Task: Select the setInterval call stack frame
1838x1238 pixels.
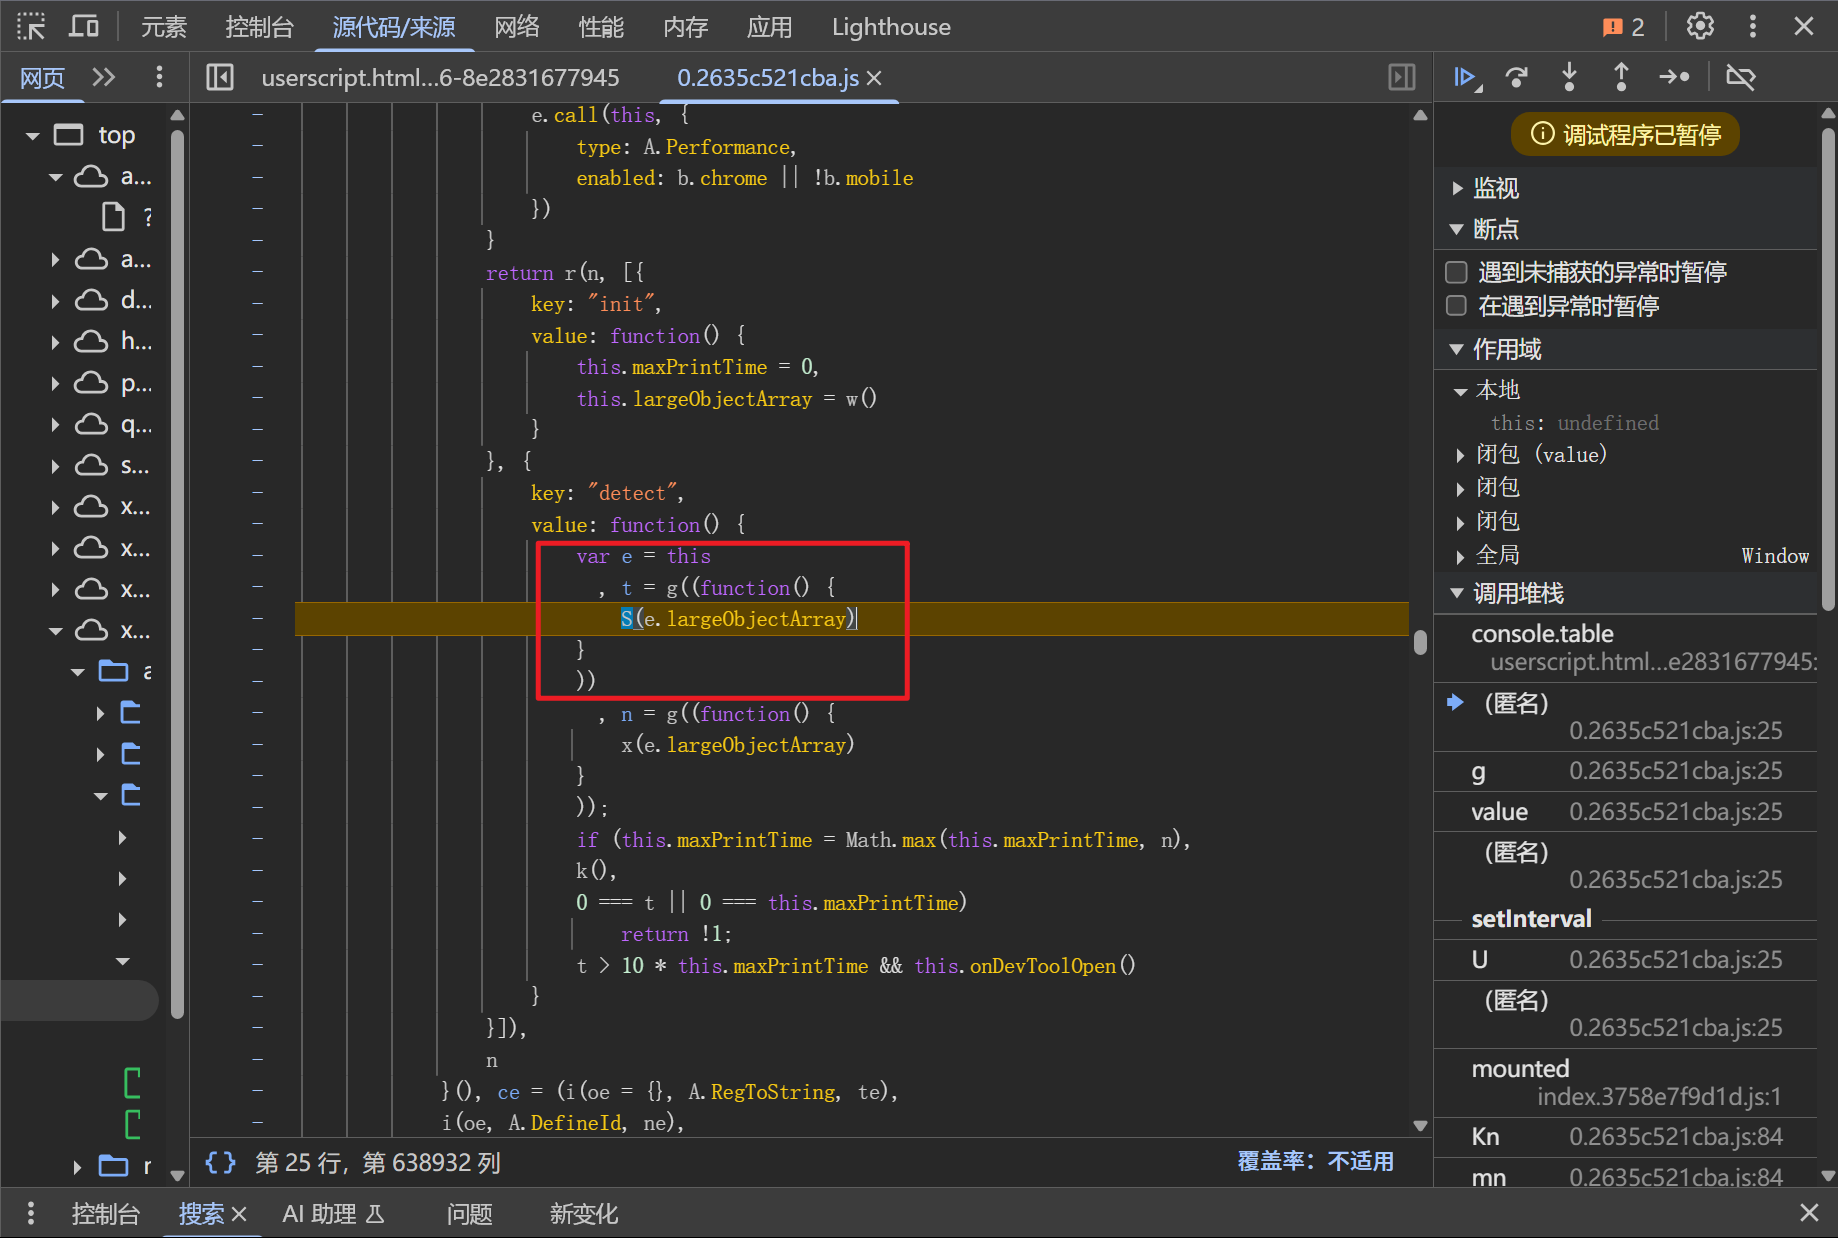Action: pyautogui.click(x=1530, y=919)
